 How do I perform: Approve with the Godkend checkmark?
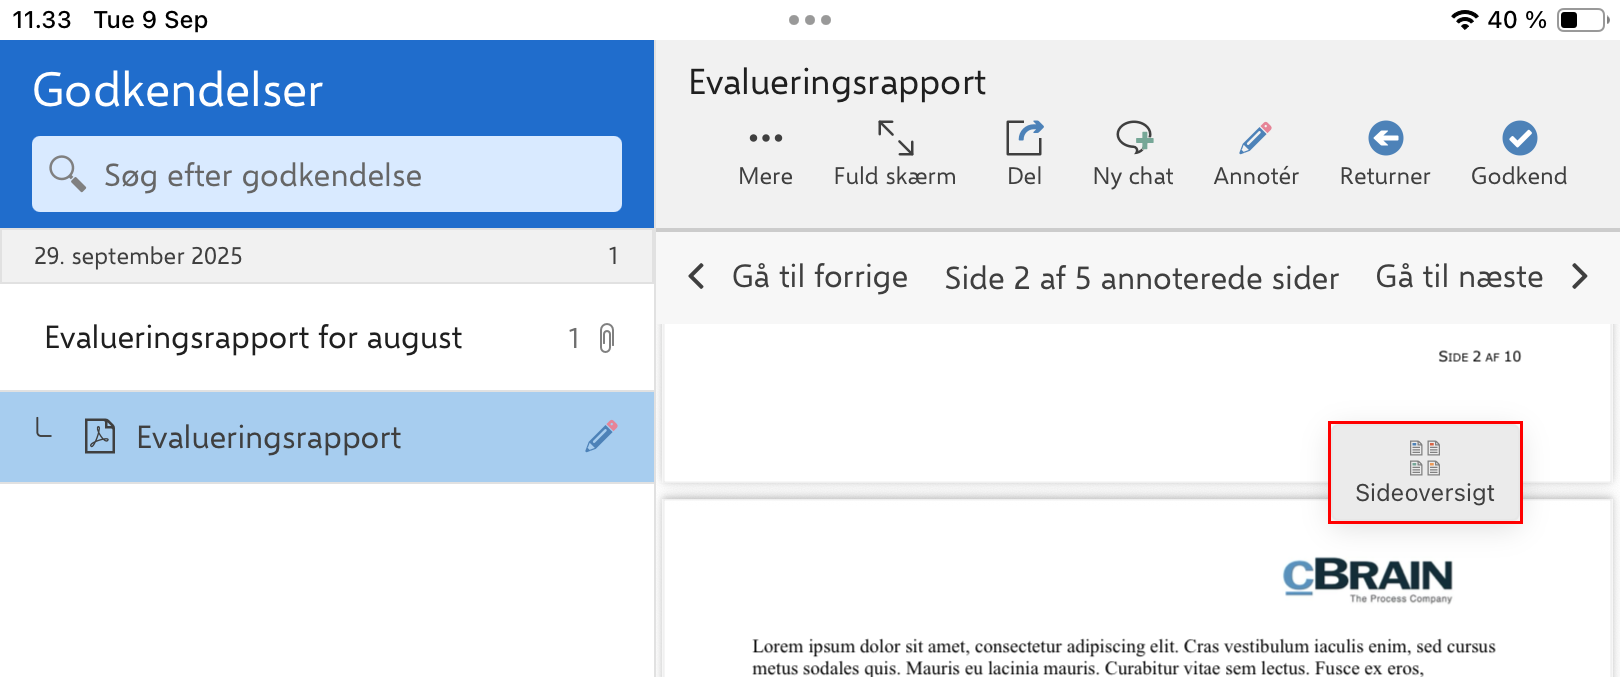1519,156
